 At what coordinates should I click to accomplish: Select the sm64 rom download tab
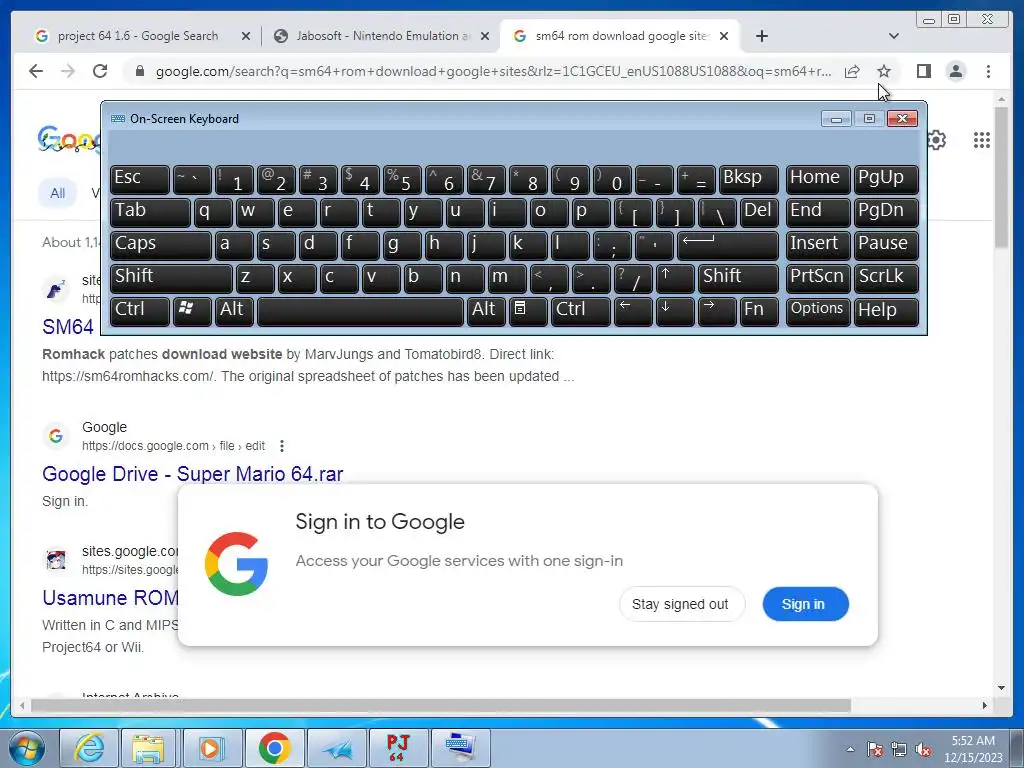point(619,36)
